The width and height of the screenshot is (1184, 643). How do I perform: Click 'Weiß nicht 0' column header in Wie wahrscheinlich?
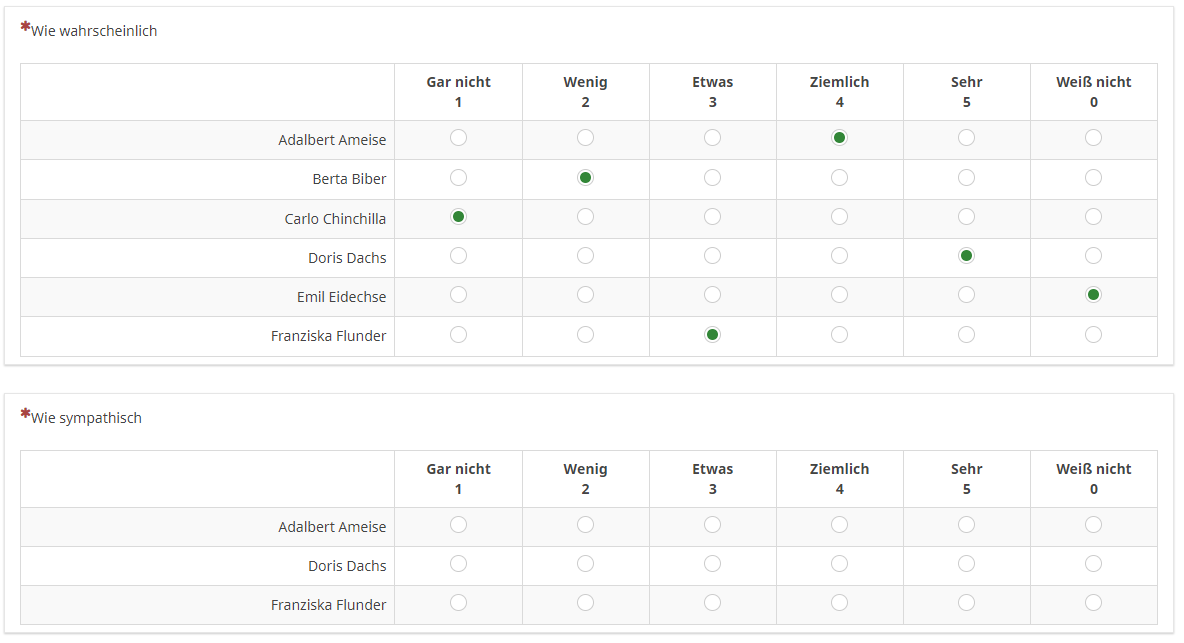point(1093,92)
